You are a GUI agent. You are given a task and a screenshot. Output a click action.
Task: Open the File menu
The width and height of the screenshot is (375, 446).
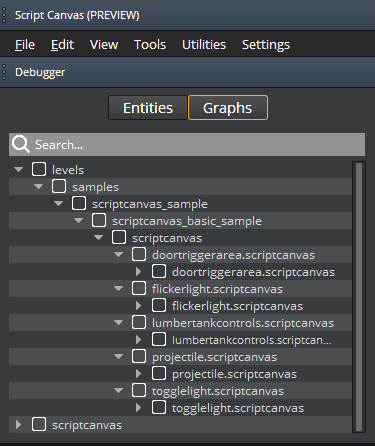pos(25,44)
